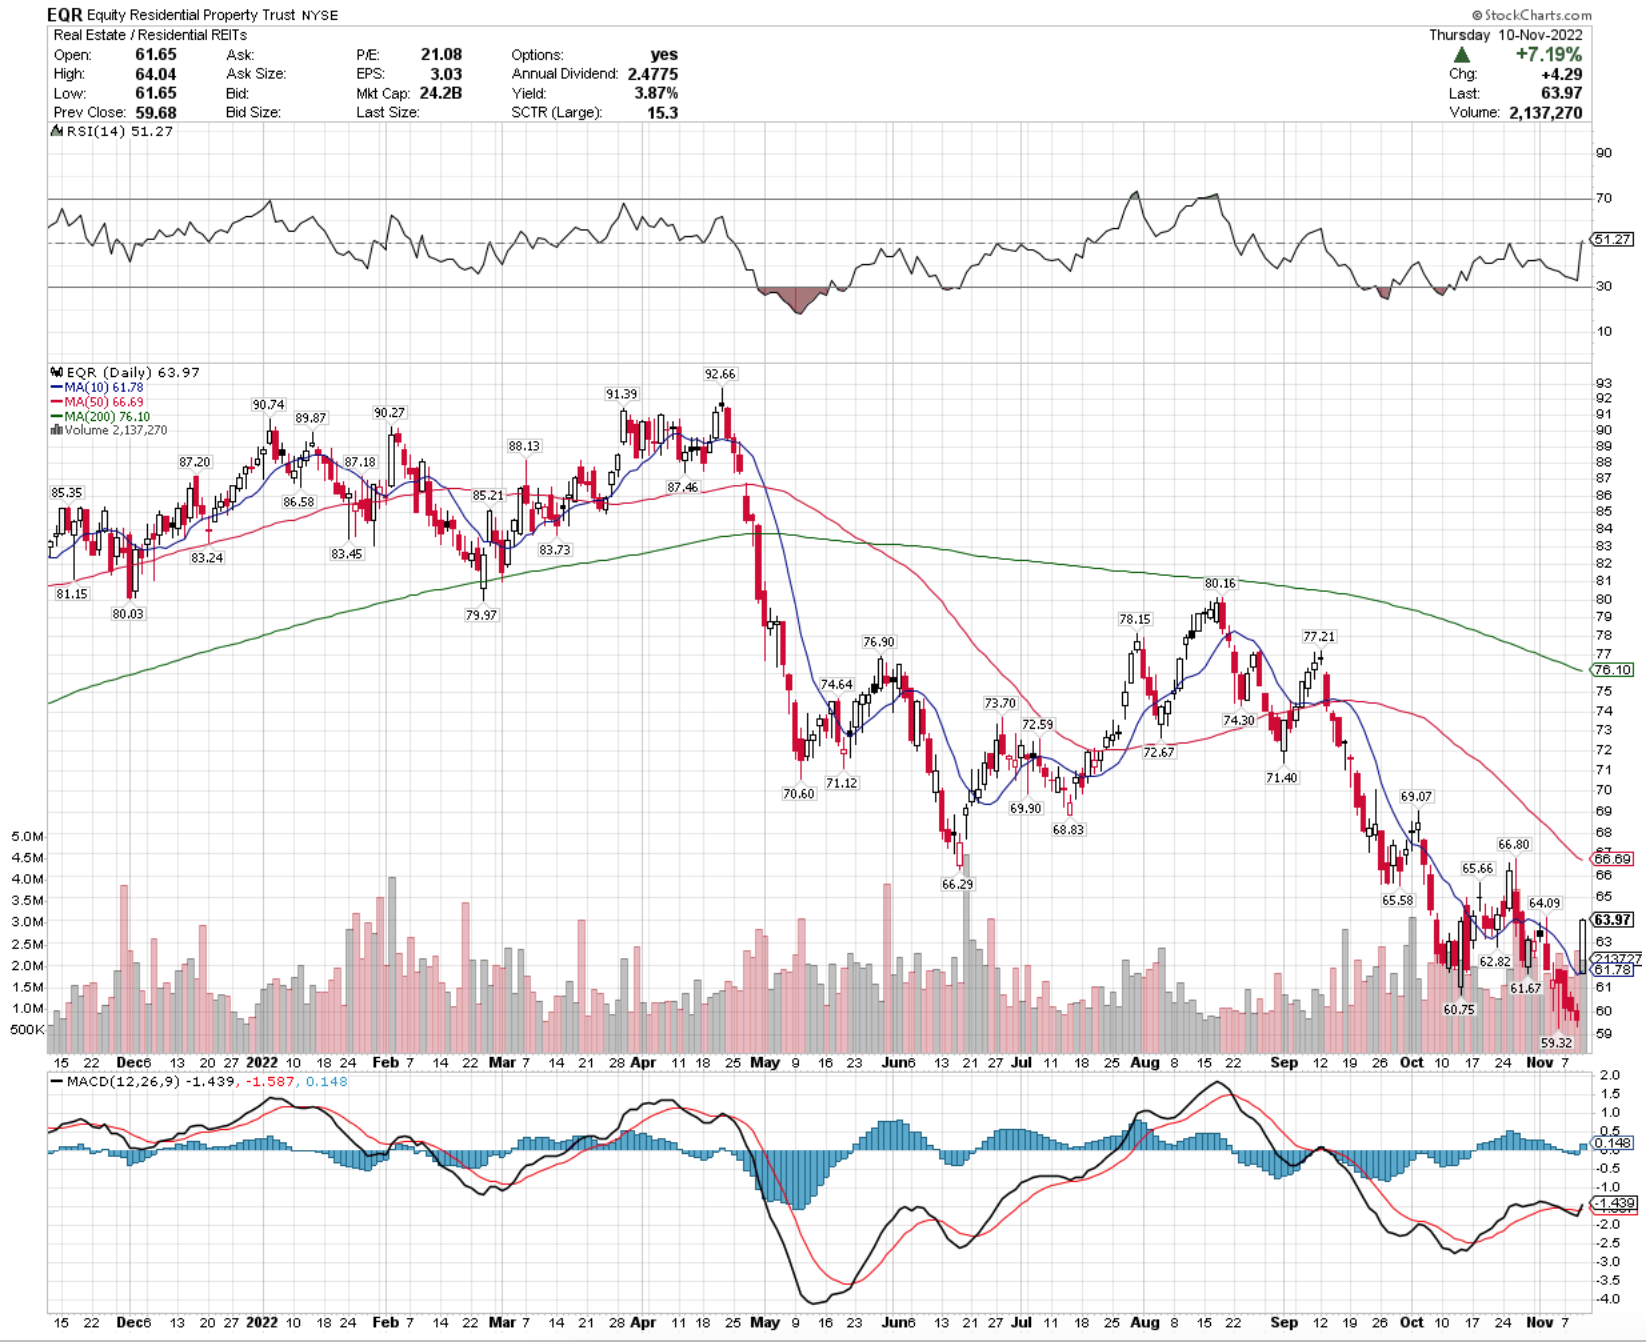Screen dimensions: 1646x1342
Task: Click the Volume 2,137,270 legend entry on chart
Action: (x=115, y=430)
